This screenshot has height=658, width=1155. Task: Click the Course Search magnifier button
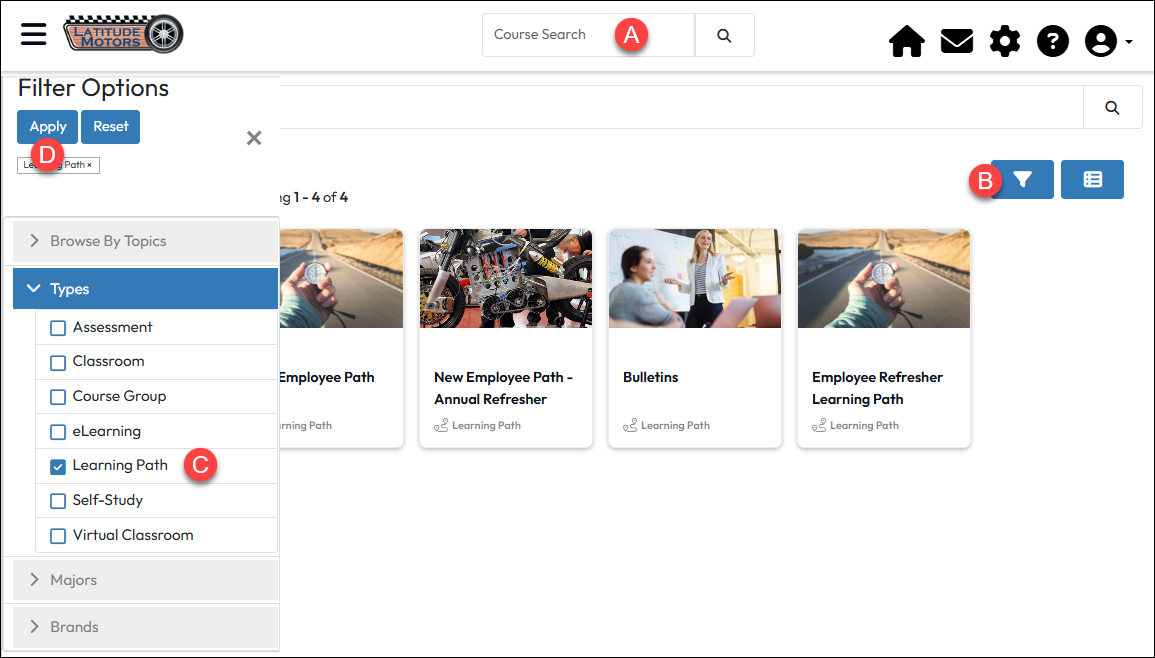[724, 35]
